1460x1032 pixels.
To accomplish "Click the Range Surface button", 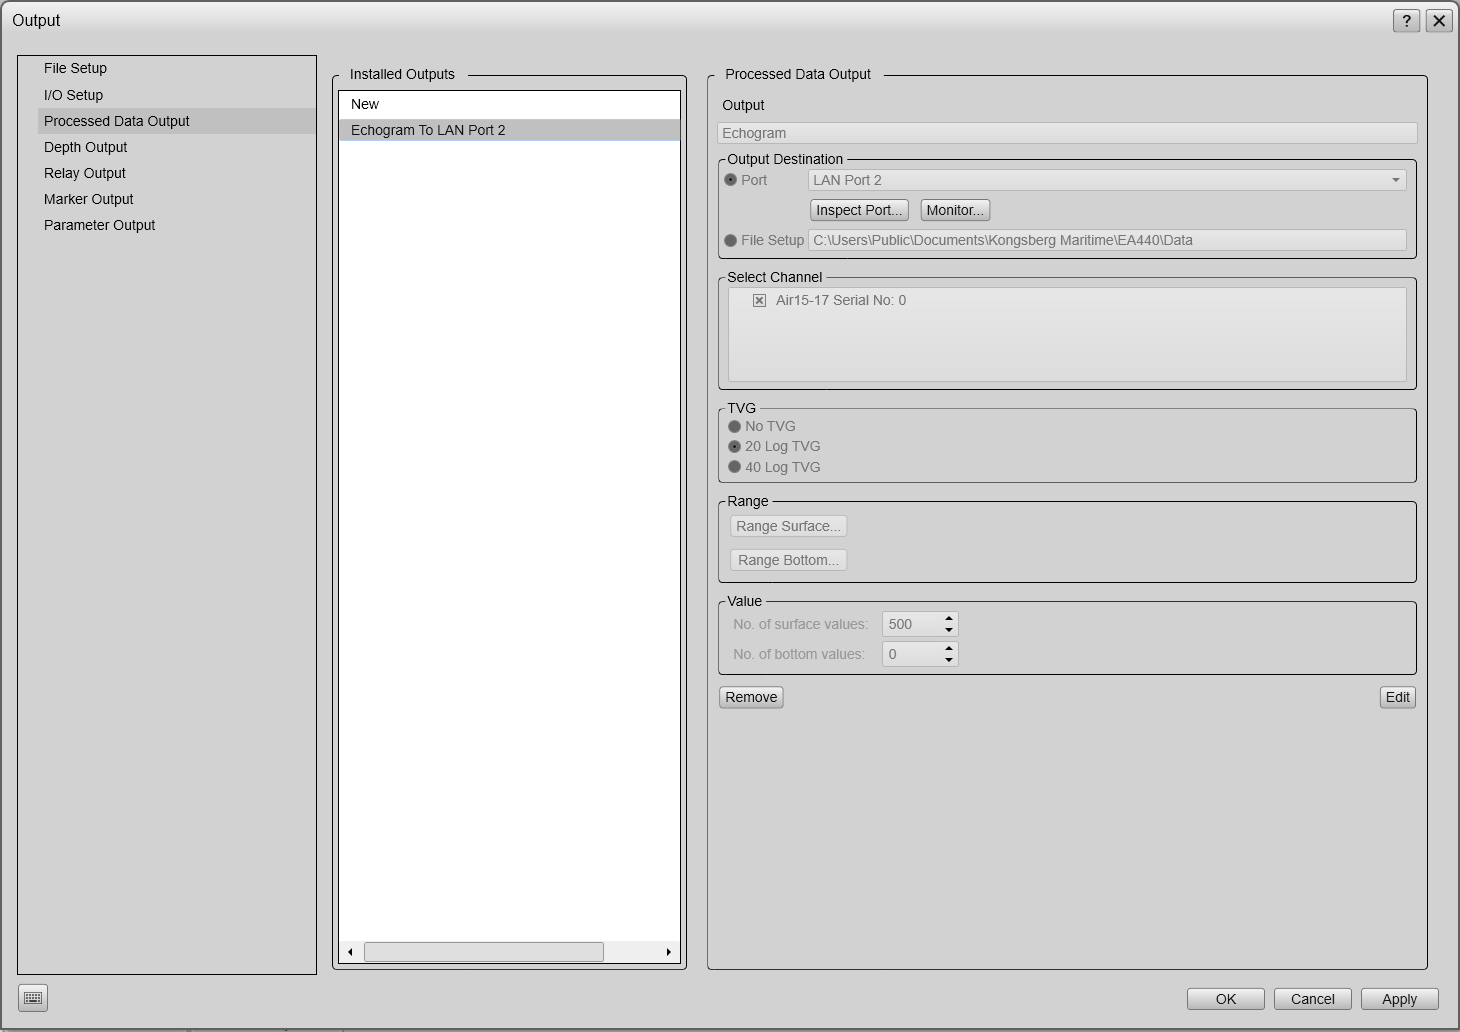I will [x=789, y=526].
